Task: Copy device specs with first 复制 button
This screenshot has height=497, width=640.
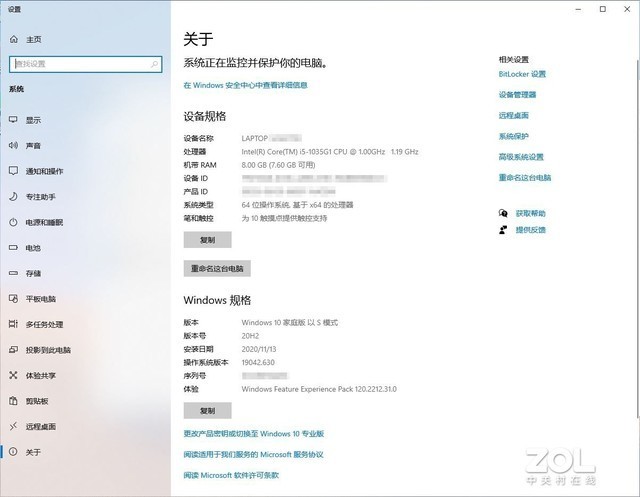Action: pos(207,240)
